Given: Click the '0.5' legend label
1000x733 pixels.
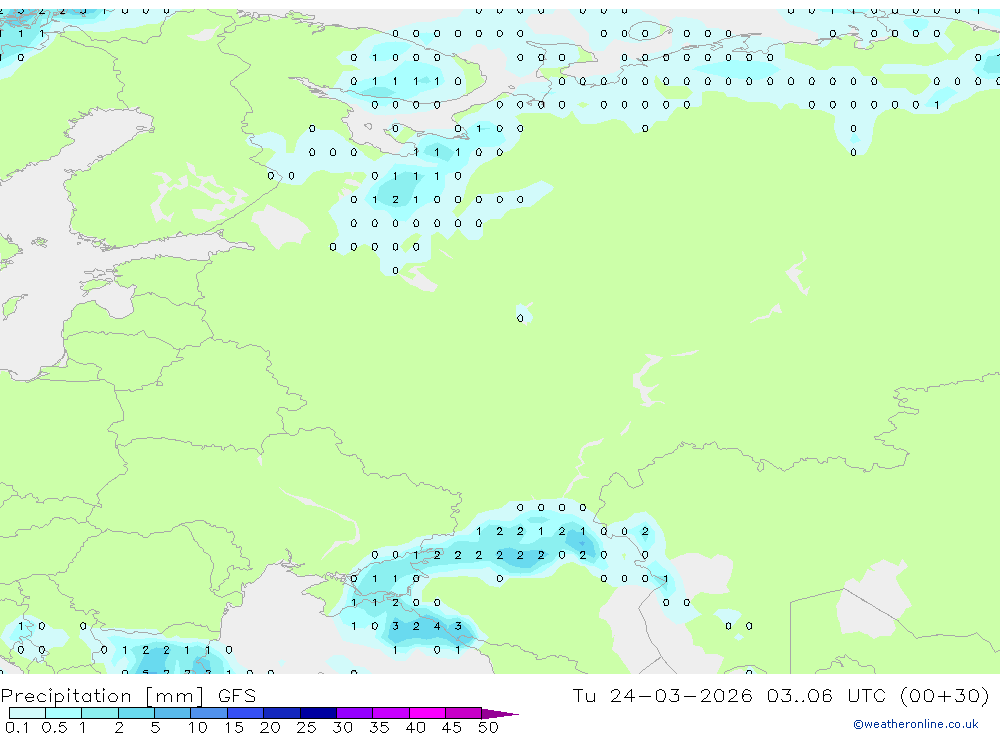Looking at the screenshot, I should pyautogui.click(x=54, y=727).
